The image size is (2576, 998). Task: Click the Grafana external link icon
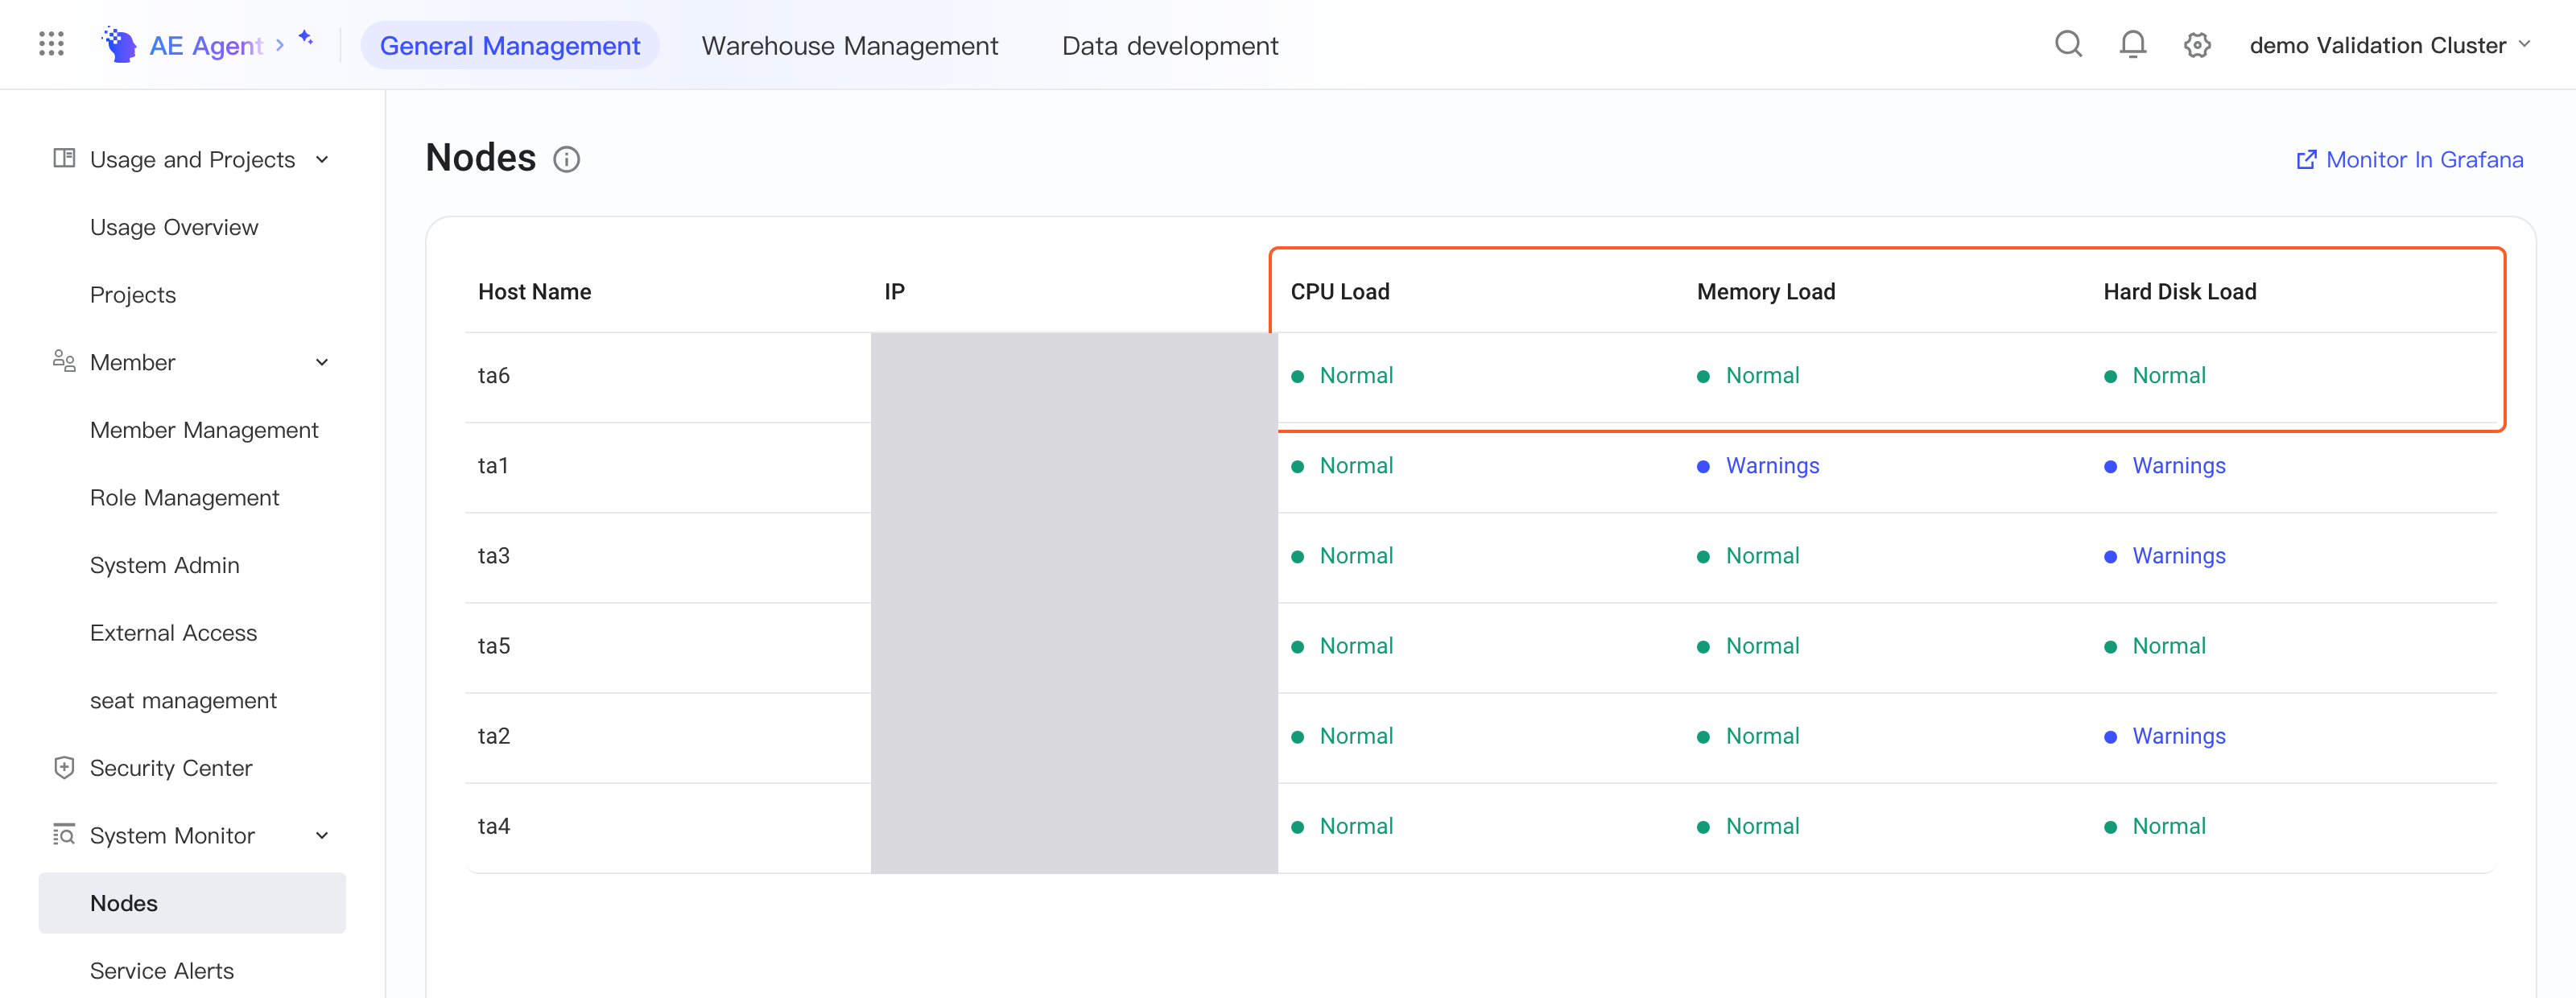pos(2306,160)
